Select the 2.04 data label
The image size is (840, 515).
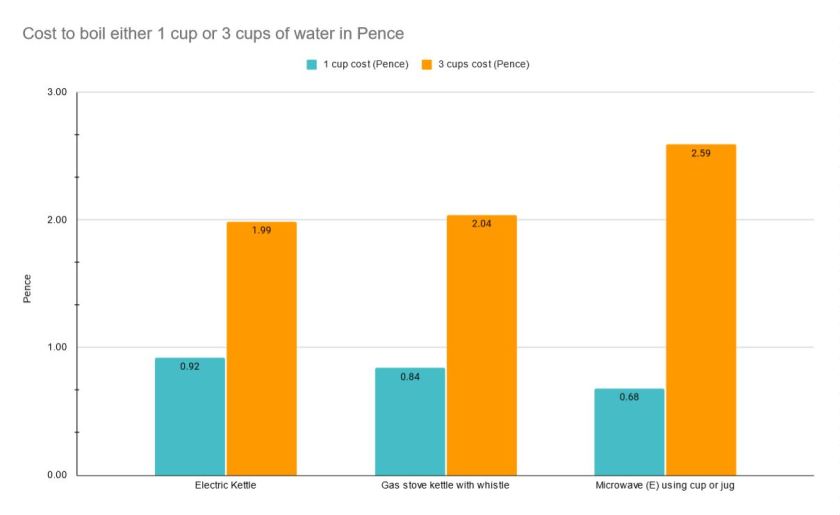pos(482,223)
